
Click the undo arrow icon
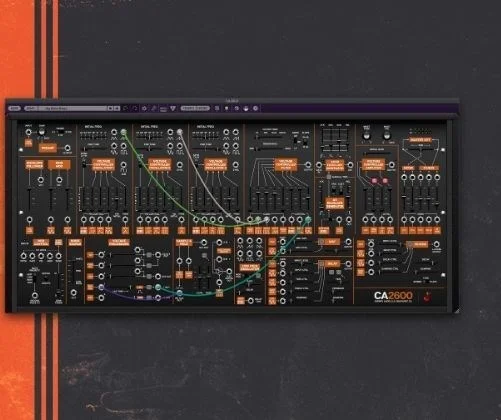tap(125, 108)
